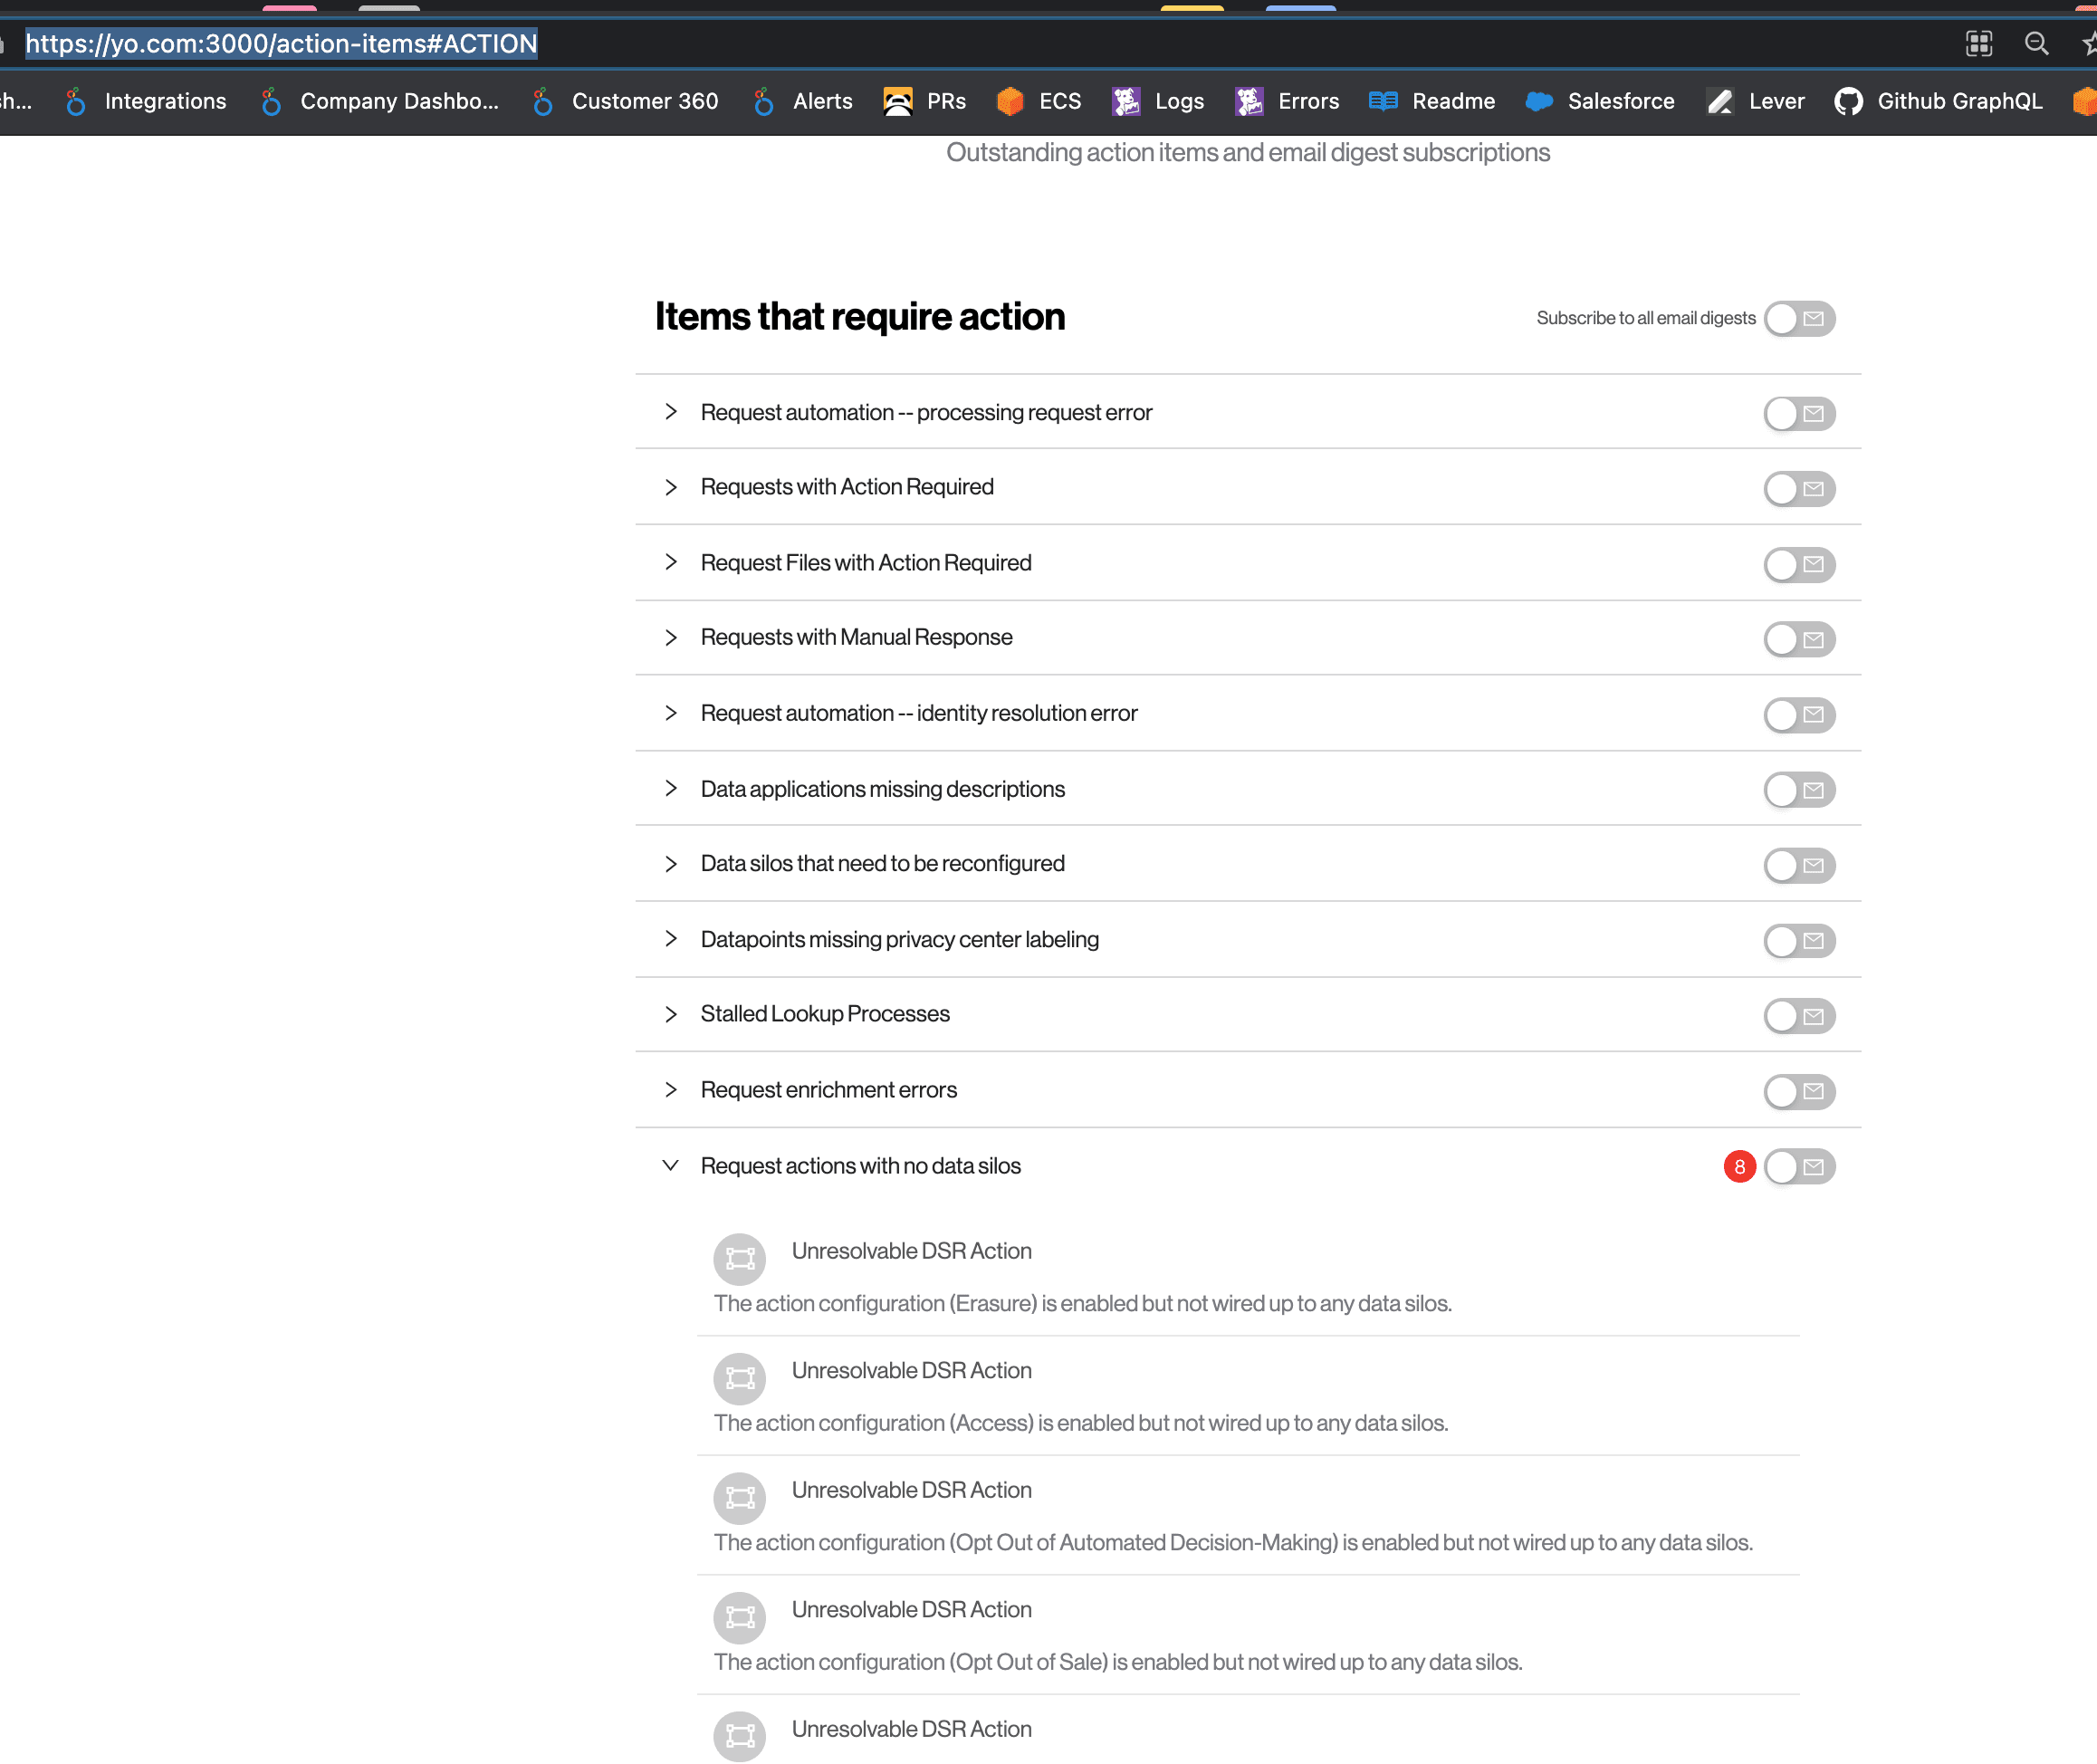Viewport: 2097px width, 1764px height.
Task: Open the Integrations bookmark
Action: (x=146, y=101)
